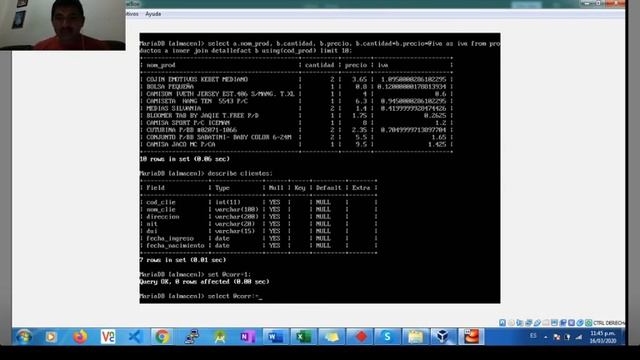640x360 pixels.
Task: Click the 'direccion' field name
Action: coord(162,217)
